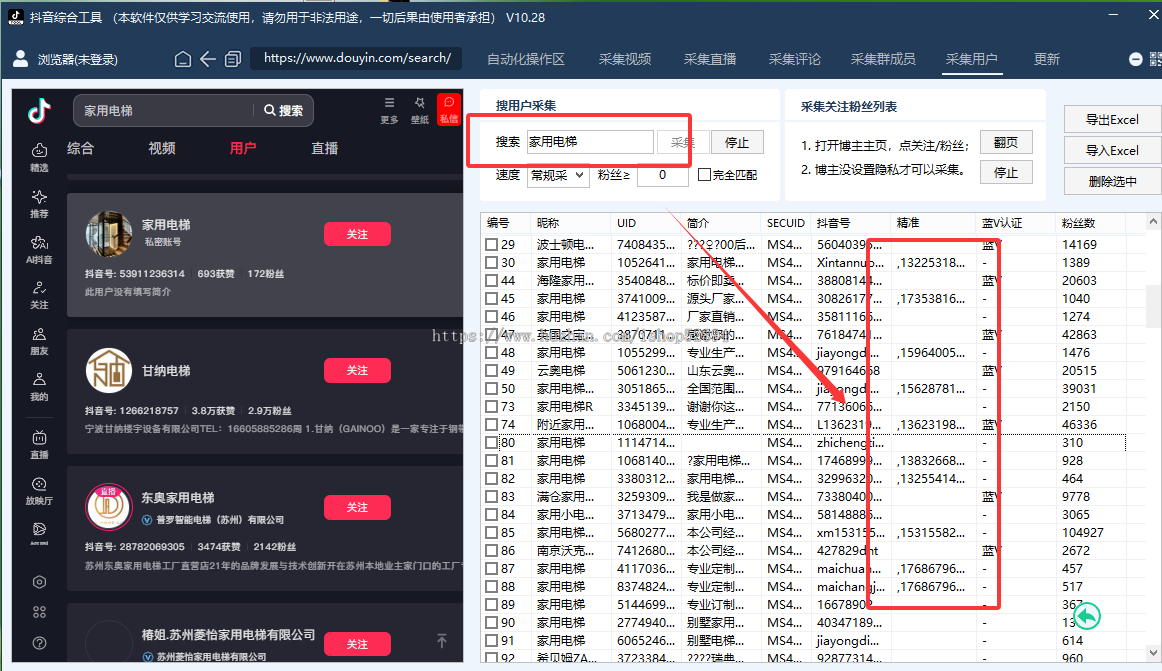Click 停止 button next to 采集
The width and height of the screenshot is (1162, 671).
pyautogui.click(x=737, y=142)
